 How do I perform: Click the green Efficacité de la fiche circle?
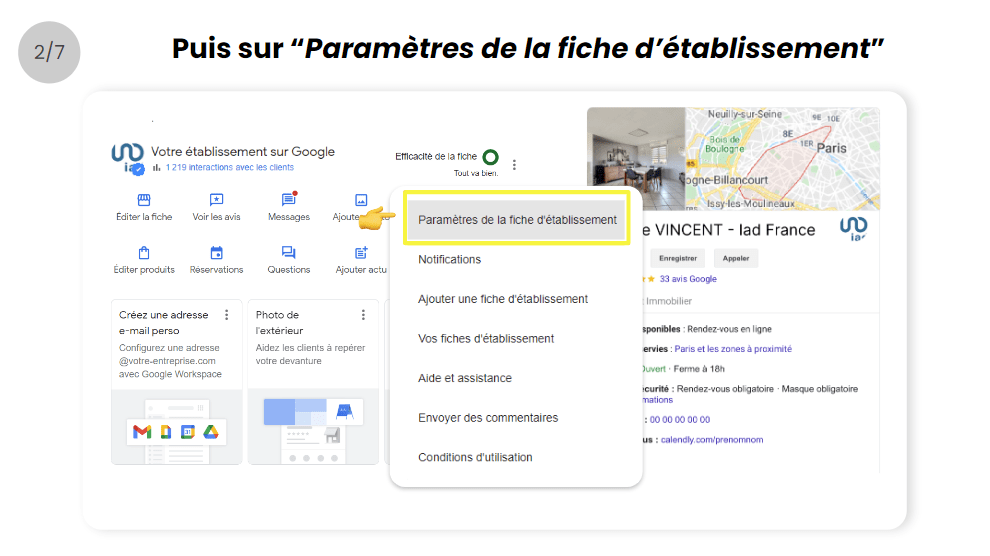491,157
